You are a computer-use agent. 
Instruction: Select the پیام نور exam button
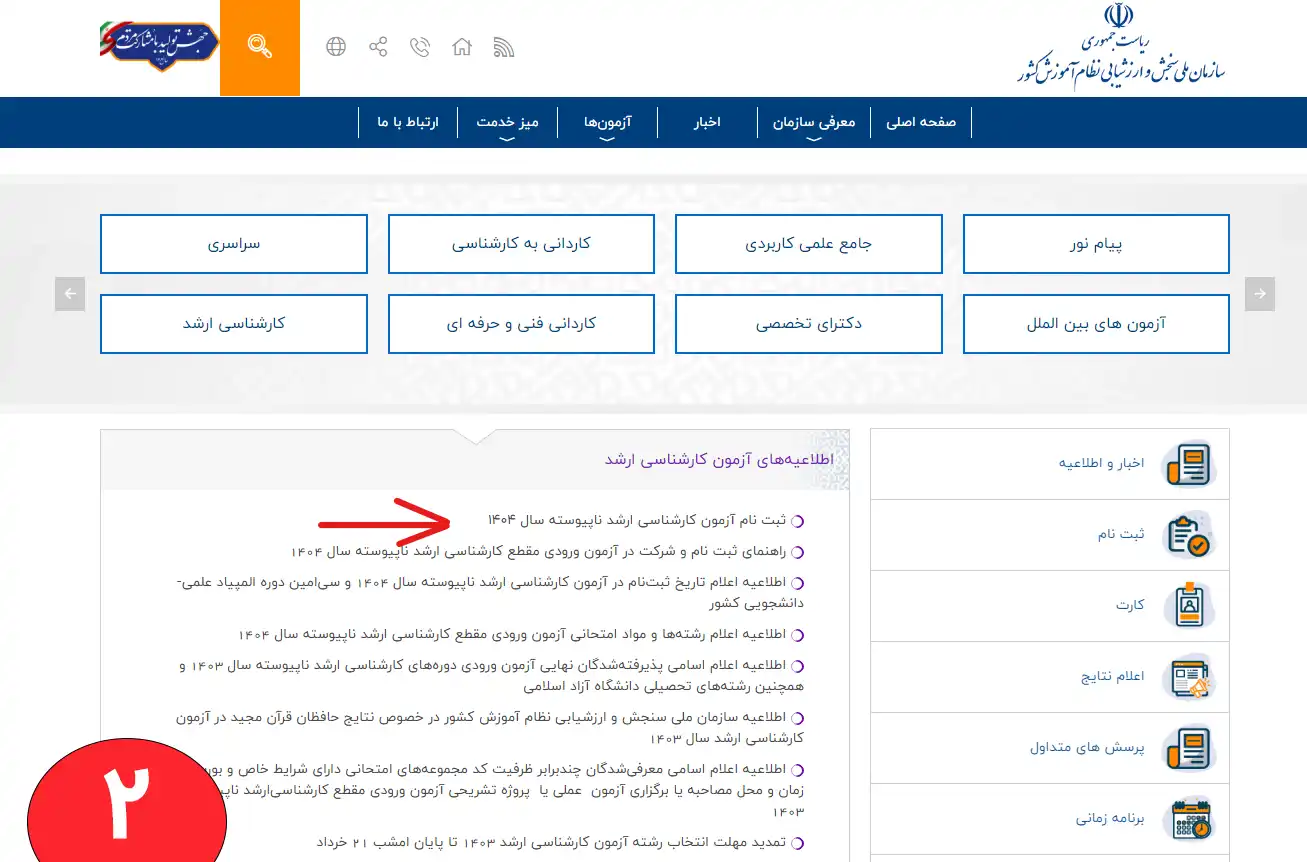(x=1096, y=244)
